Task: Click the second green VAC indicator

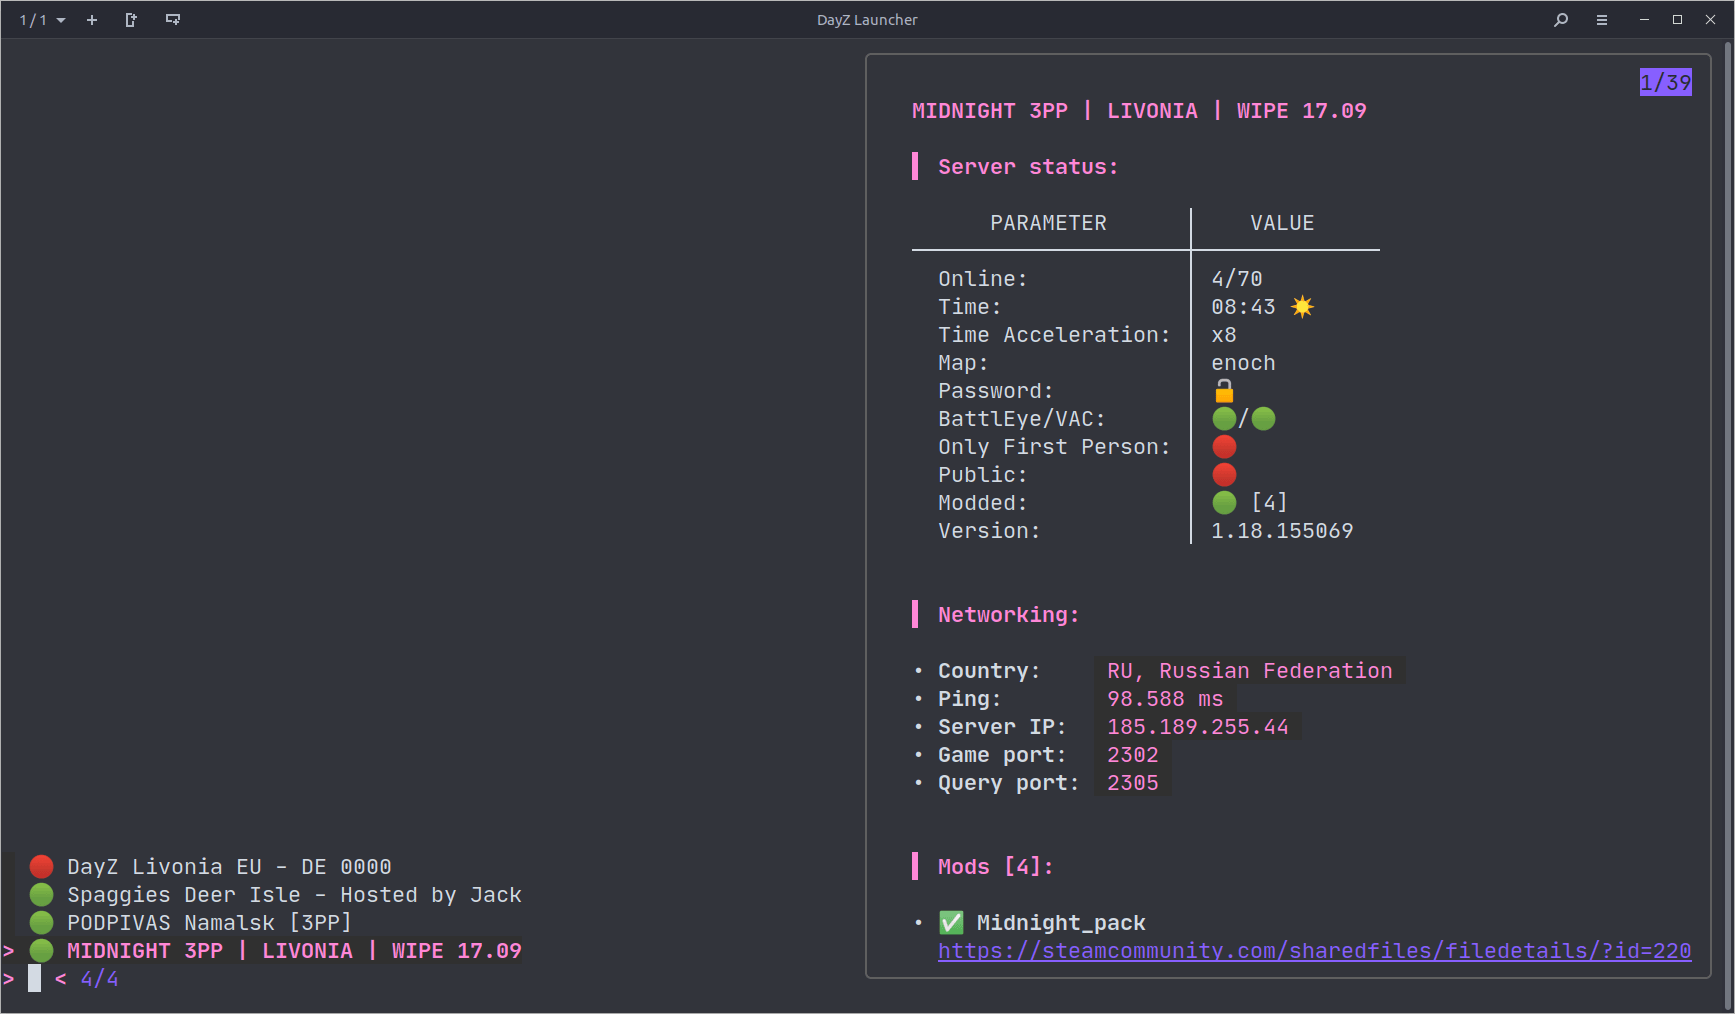Action: click(1264, 419)
